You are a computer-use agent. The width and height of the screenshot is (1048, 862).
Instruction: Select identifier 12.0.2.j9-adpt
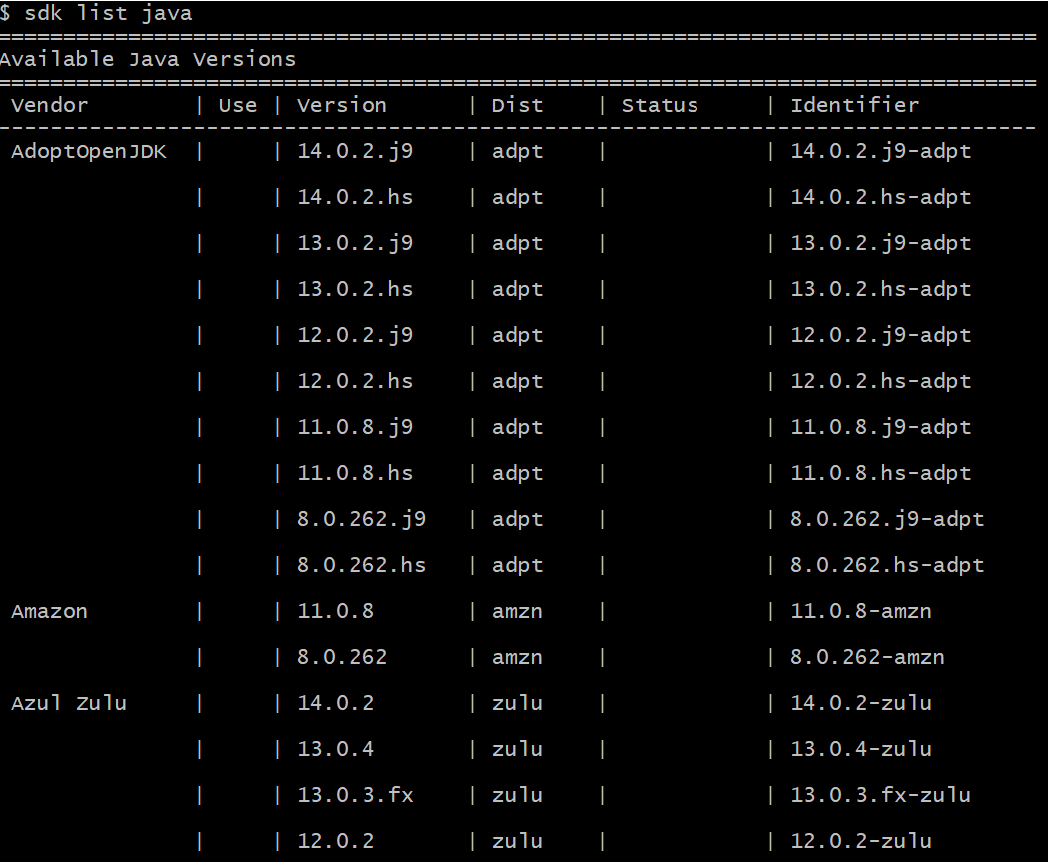click(x=881, y=335)
